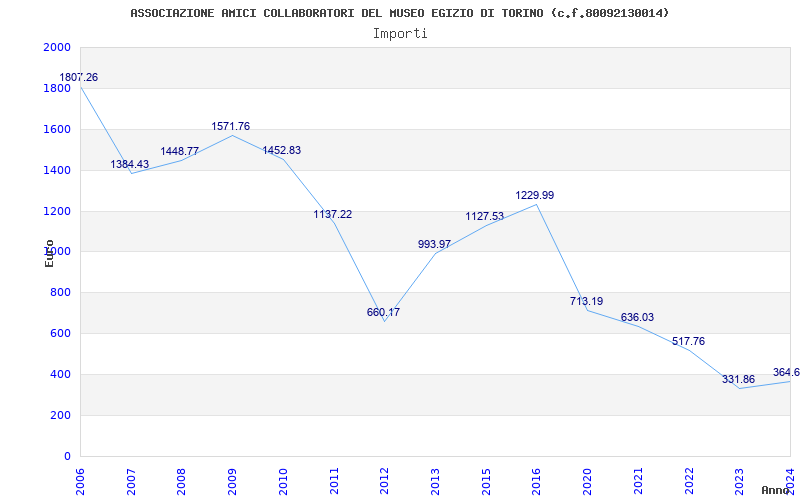
Task: Click x-axis year 2011
Action: click(334, 481)
